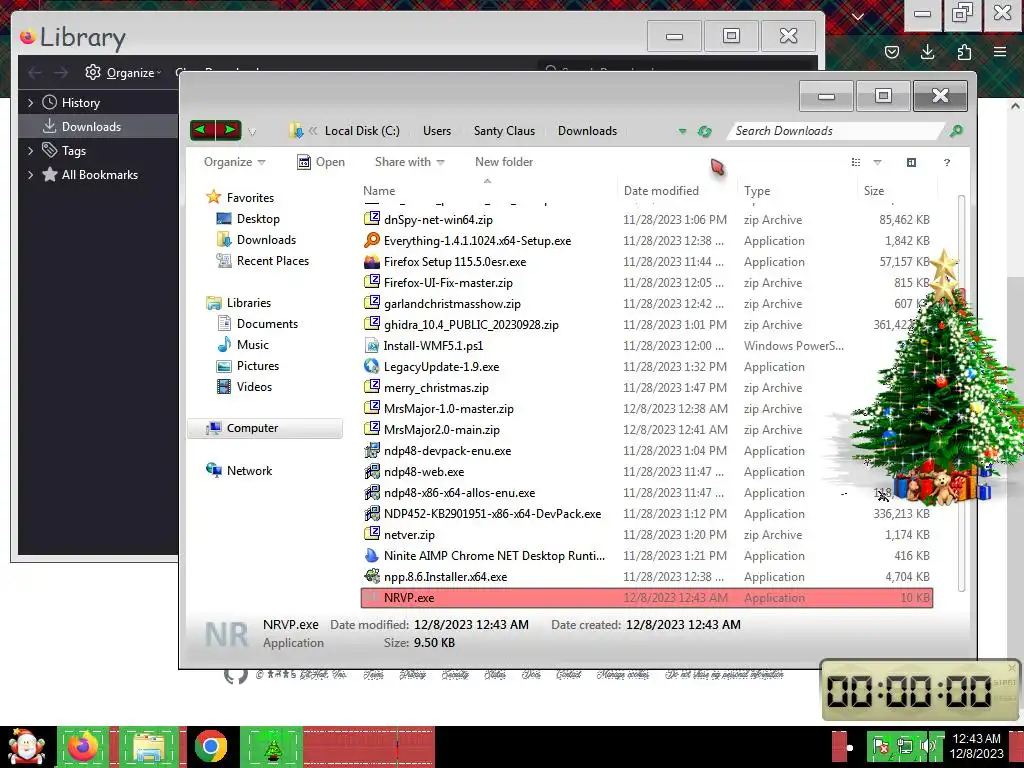Select highlighted NRVP.exe row

click(x=647, y=598)
